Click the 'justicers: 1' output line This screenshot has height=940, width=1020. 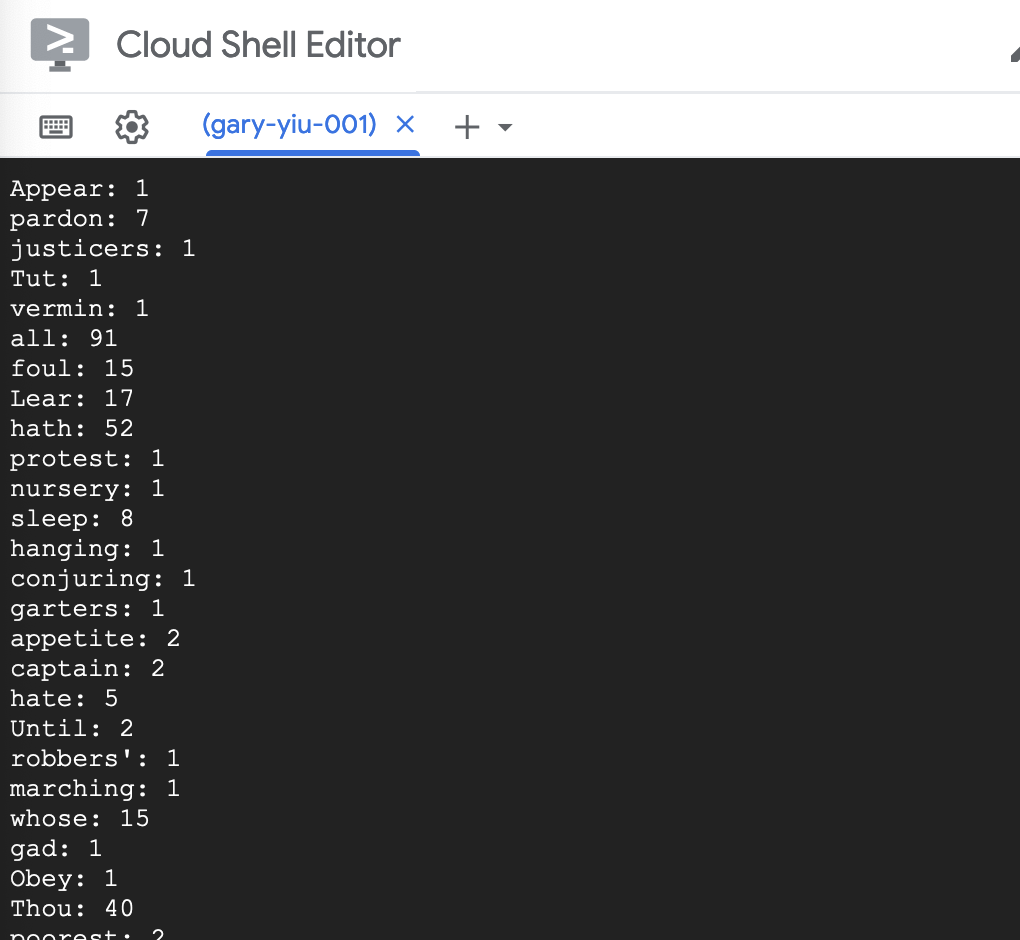[x=103, y=248]
